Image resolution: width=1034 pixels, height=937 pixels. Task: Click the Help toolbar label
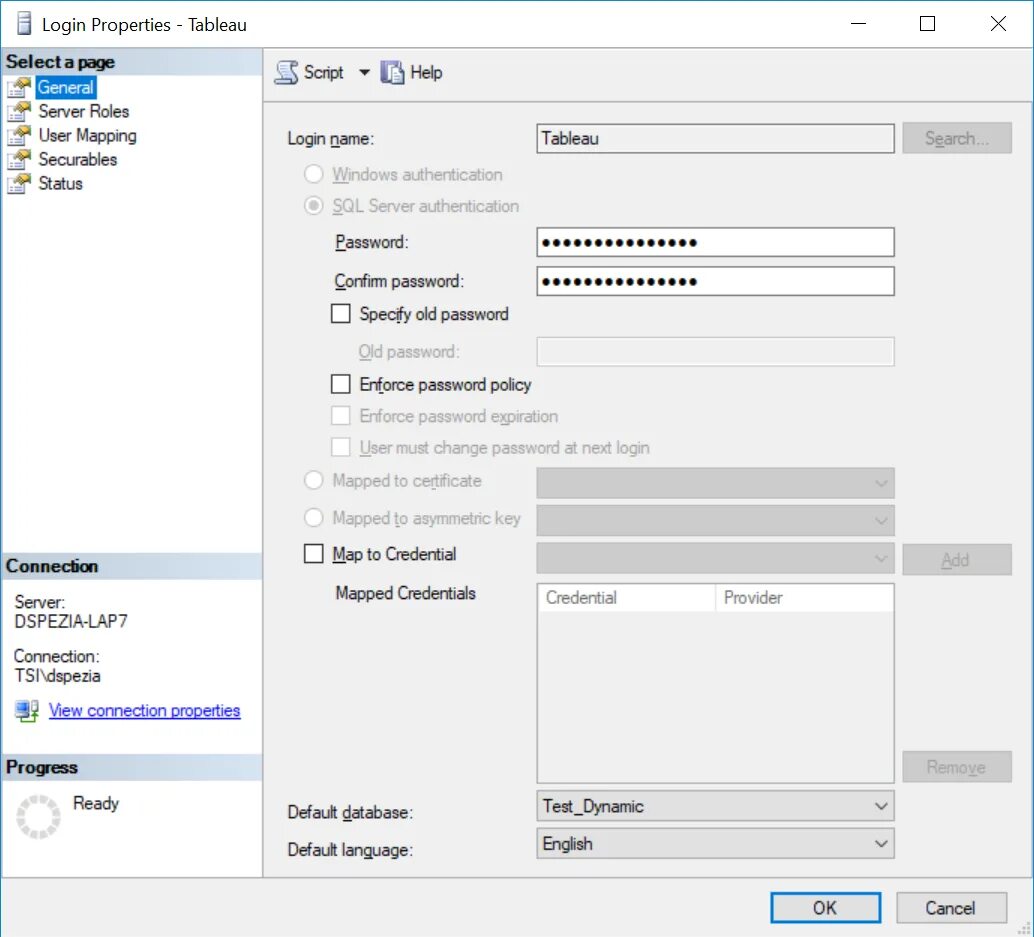(426, 73)
